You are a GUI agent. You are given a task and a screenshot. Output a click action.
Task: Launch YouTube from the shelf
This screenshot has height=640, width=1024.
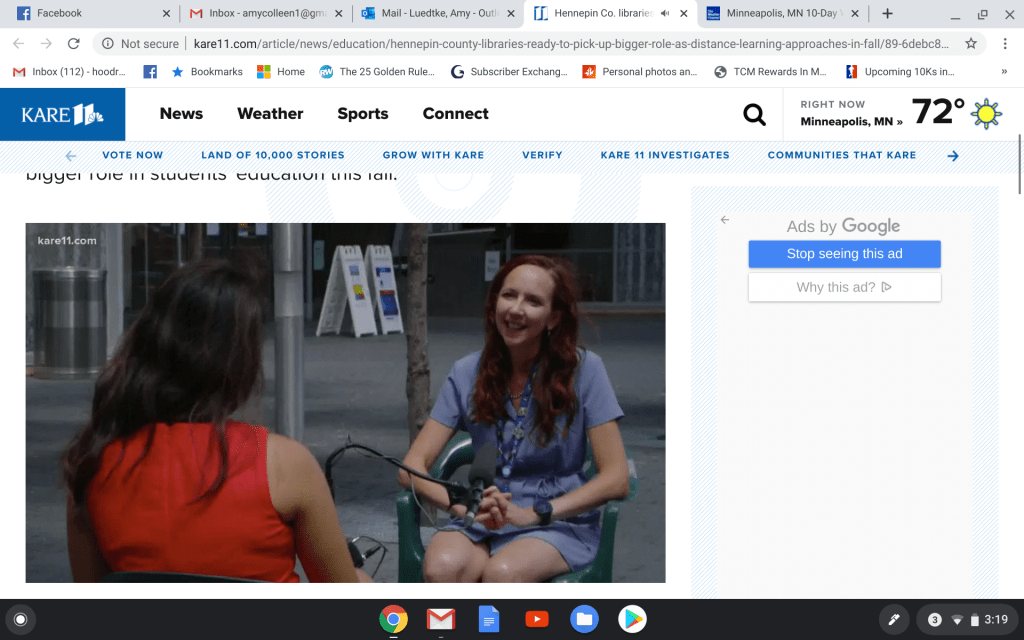[x=537, y=620]
